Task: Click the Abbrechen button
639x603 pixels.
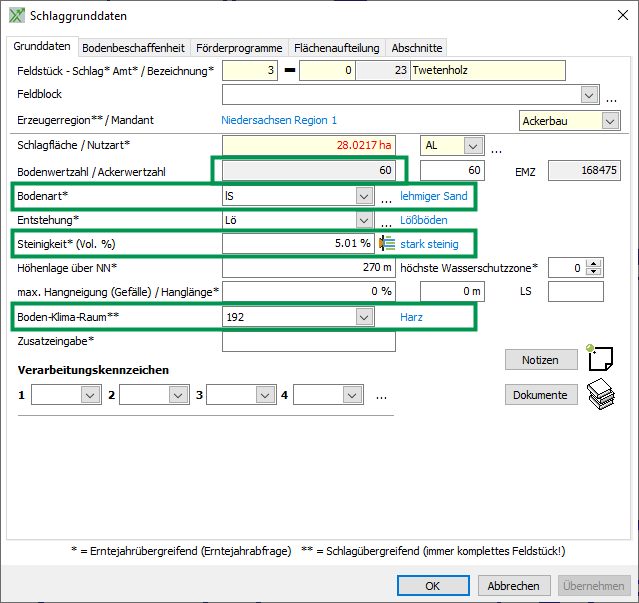Action: (514, 586)
